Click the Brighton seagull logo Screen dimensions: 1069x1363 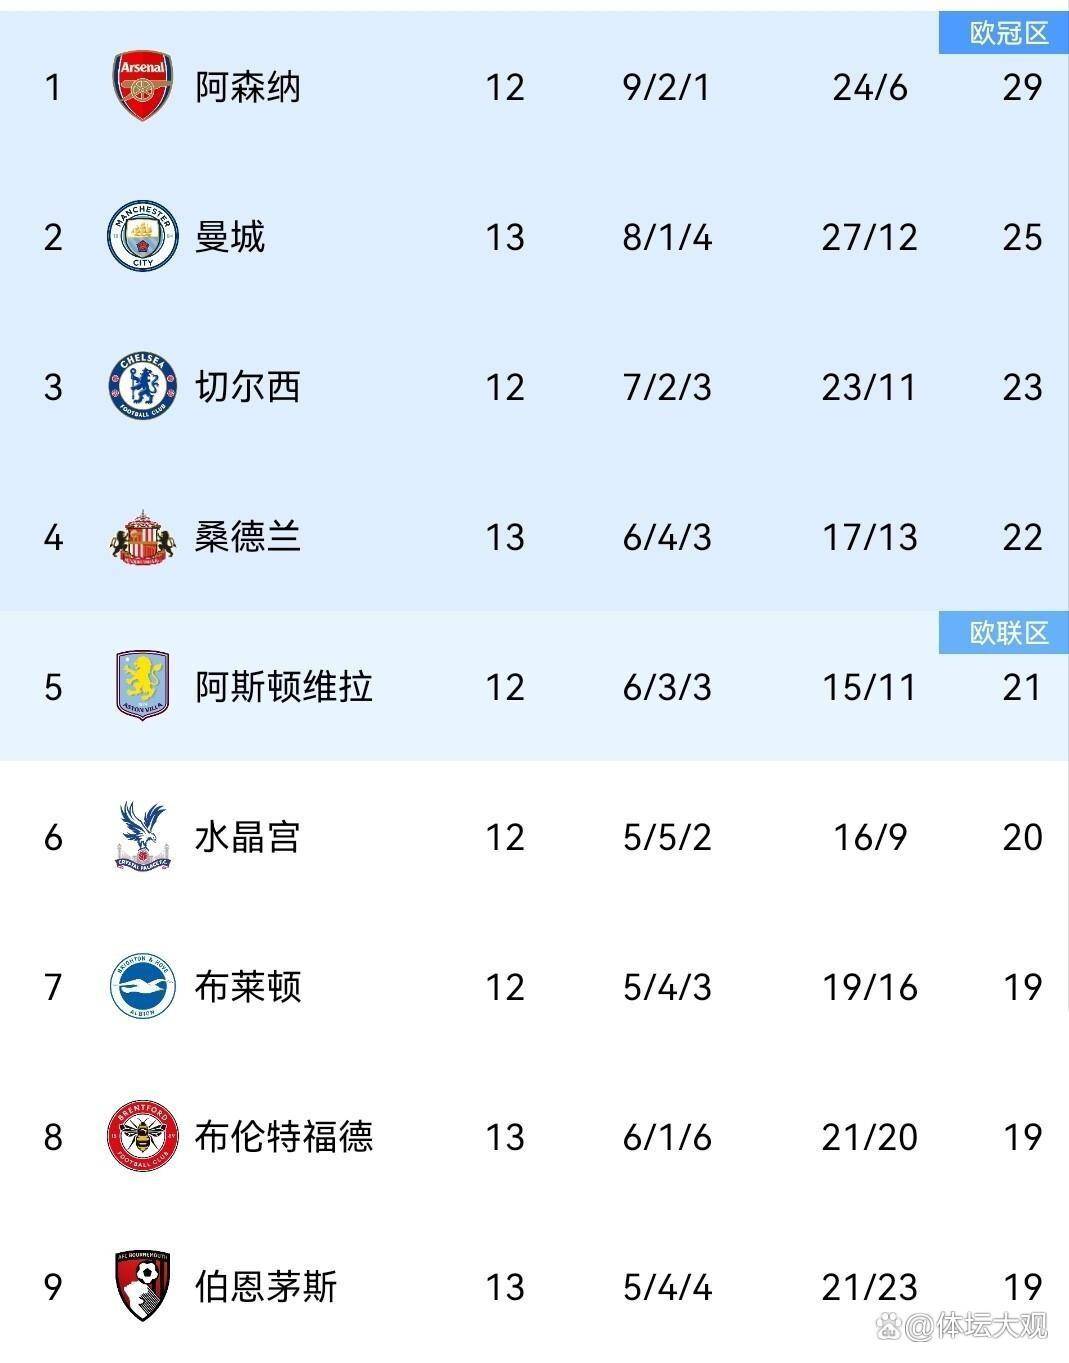tap(143, 987)
